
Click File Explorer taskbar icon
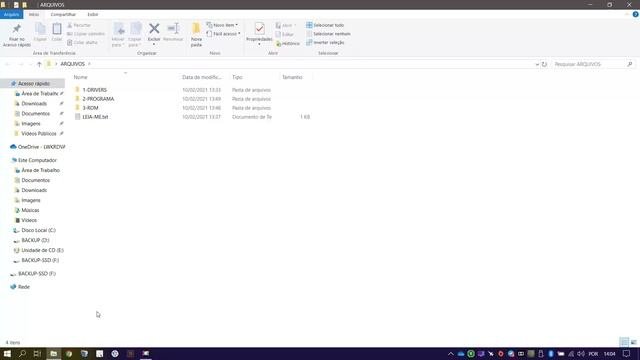pyautogui.click(x=53, y=353)
